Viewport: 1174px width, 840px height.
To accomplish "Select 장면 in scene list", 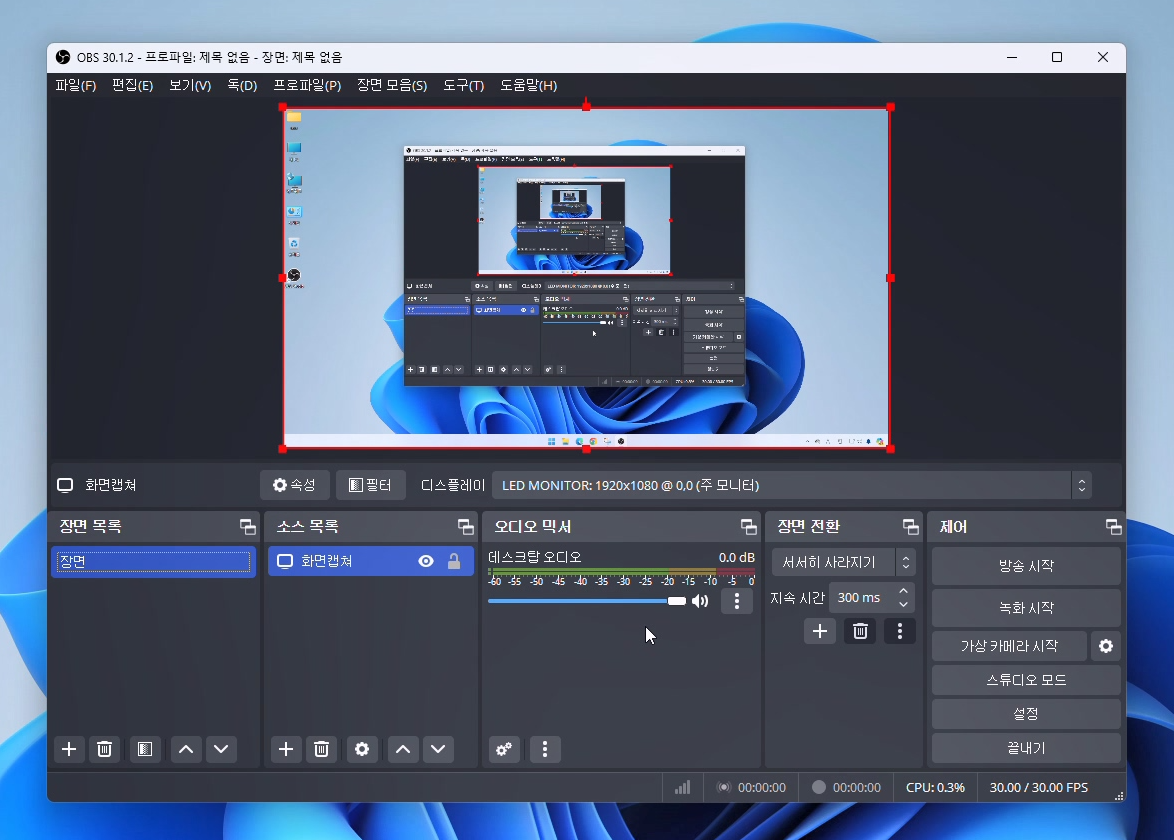I will tap(153, 561).
